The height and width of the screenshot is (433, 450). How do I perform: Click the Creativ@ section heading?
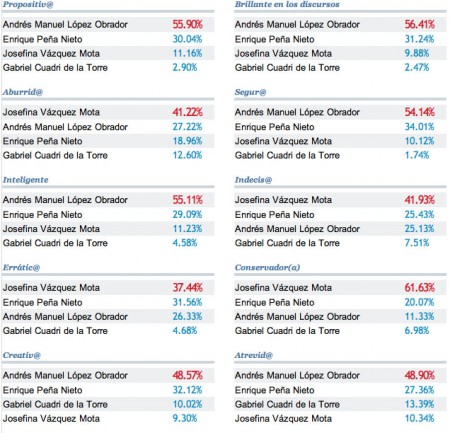click(x=22, y=355)
